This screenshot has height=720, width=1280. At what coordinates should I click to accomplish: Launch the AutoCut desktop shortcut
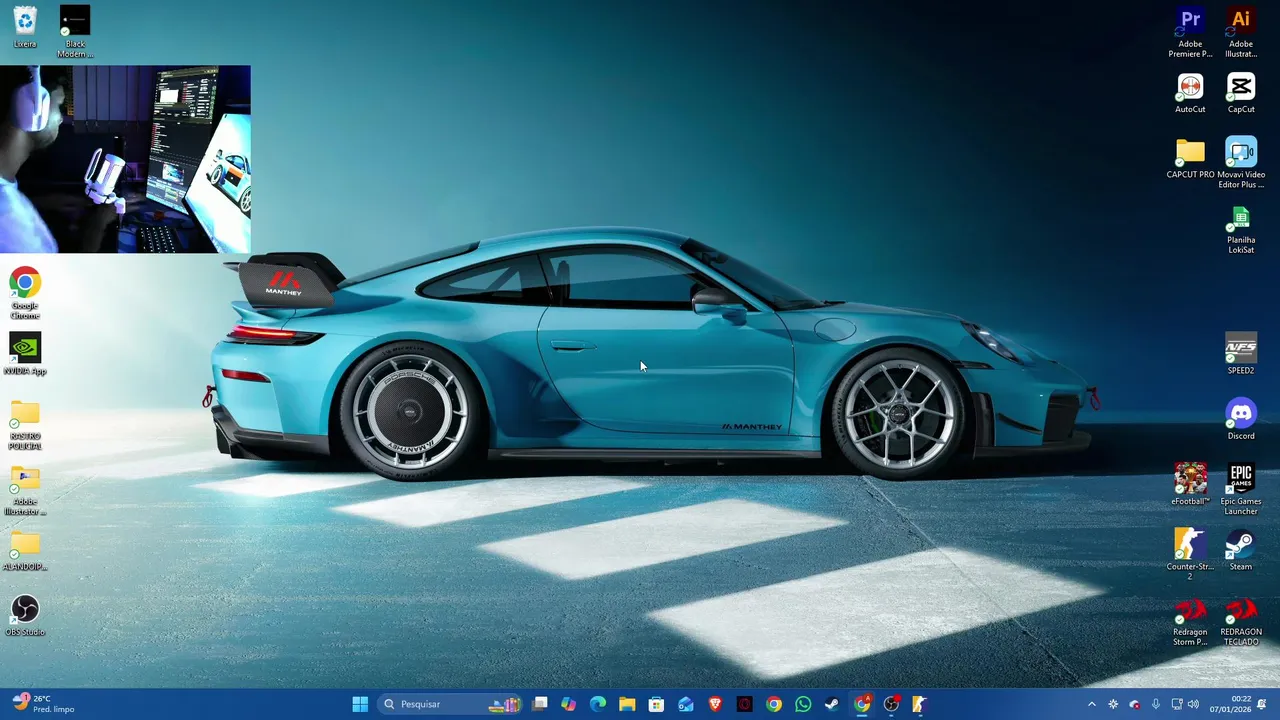(1190, 93)
